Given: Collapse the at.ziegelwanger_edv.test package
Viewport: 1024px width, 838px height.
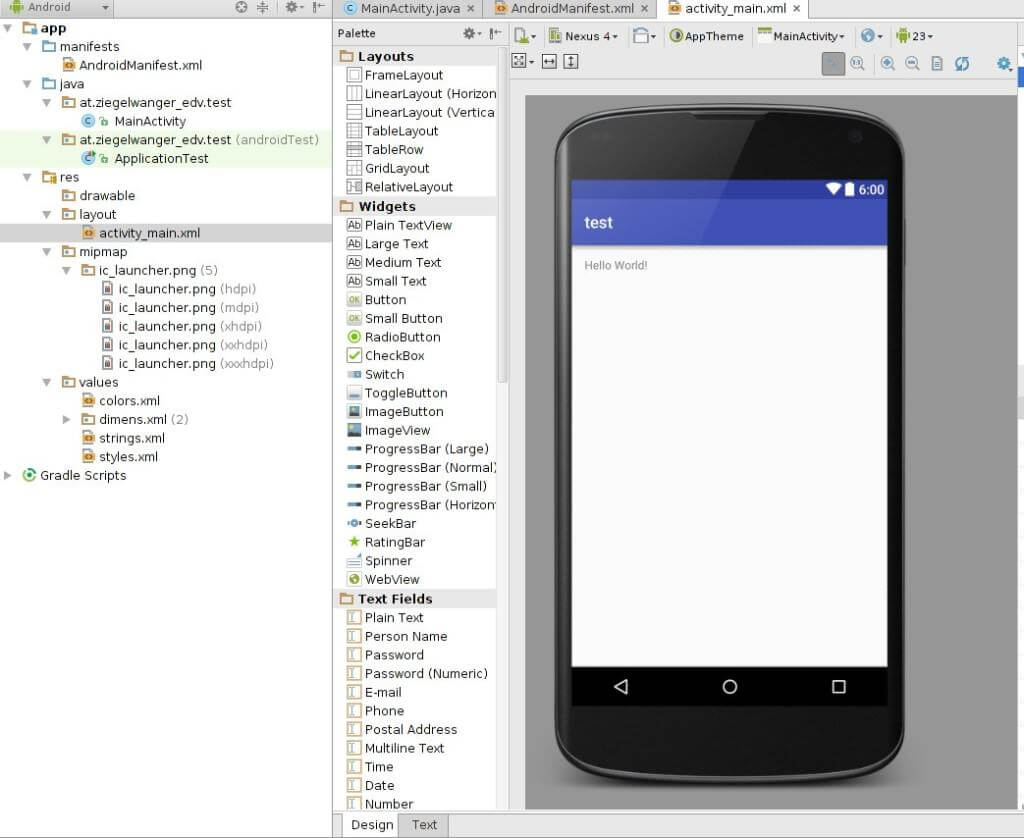Looking at the screenshot, I should 46,102.
